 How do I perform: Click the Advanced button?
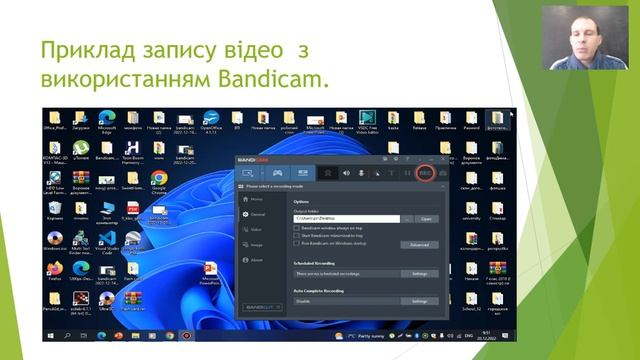(x=419, y=245)
